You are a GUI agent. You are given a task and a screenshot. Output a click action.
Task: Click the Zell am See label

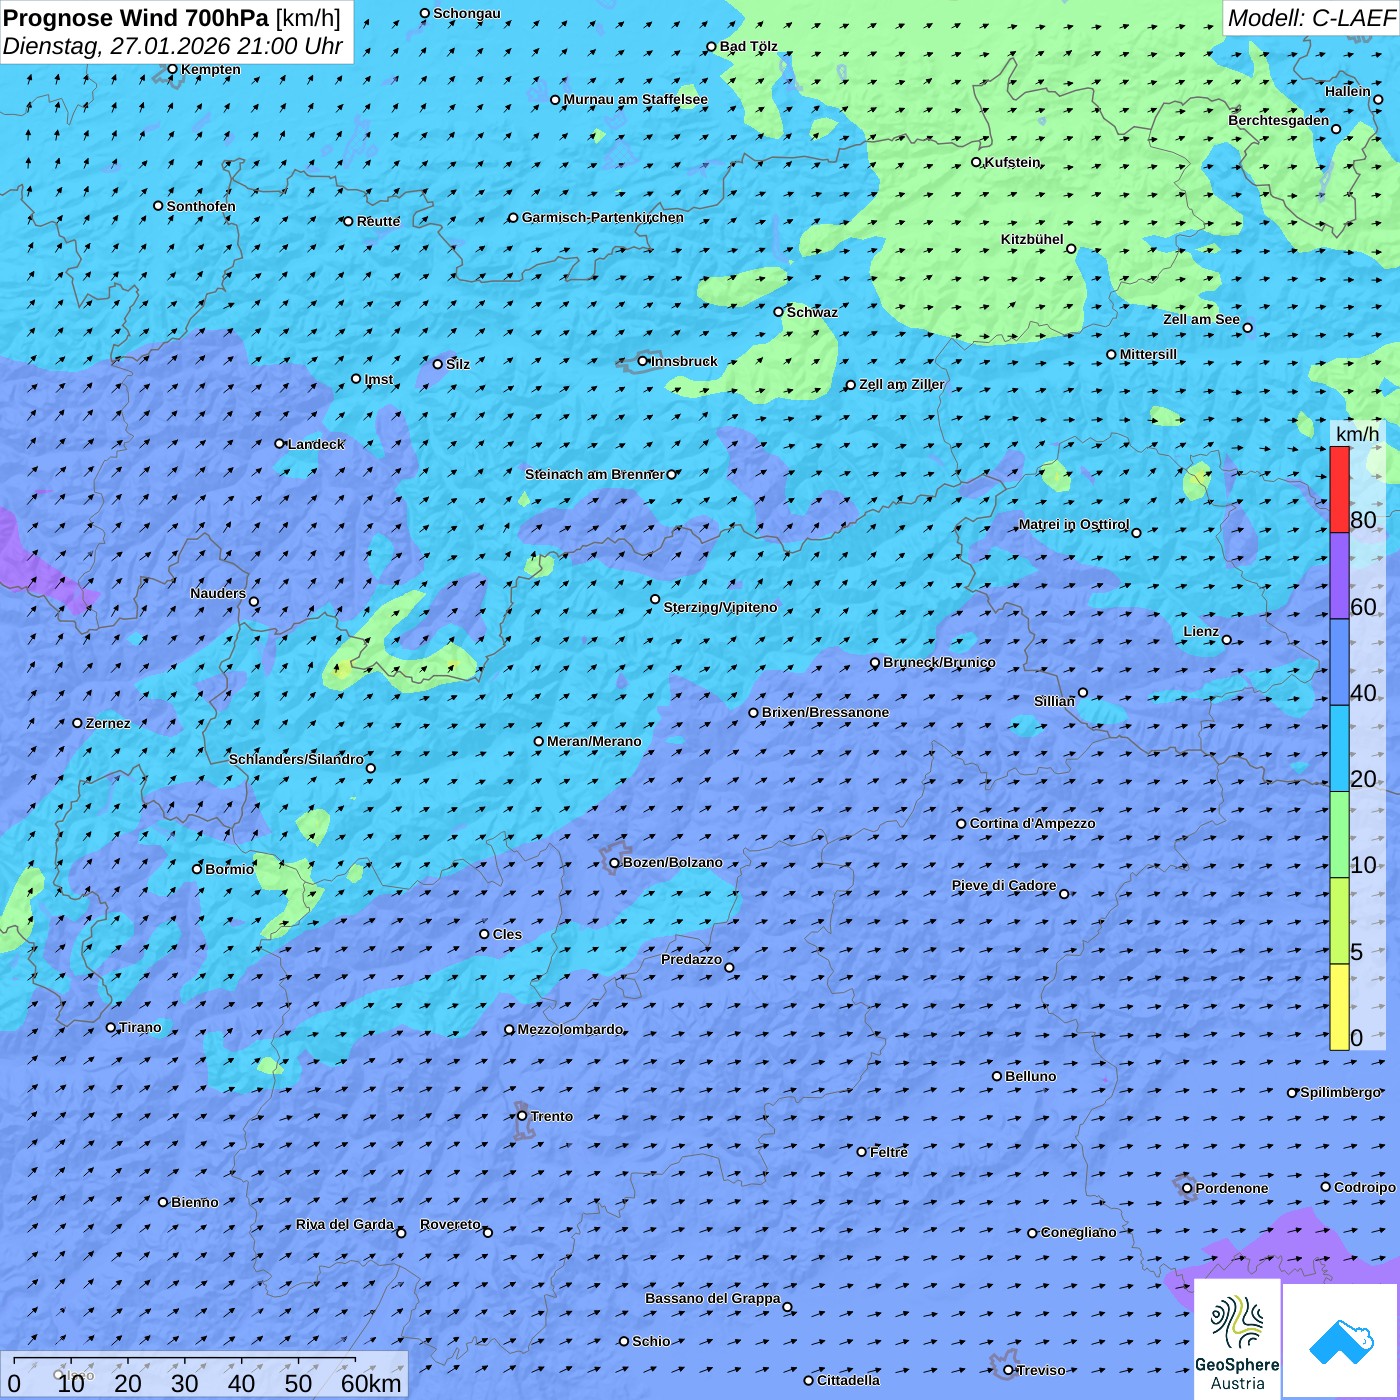pyautogui.click(x=1201, y=319)
